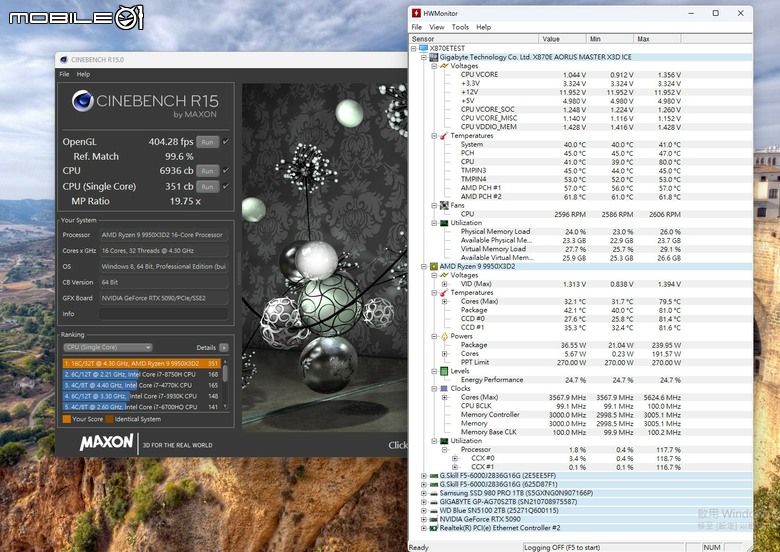Click the Sensor column header

(x=474, y=39)
